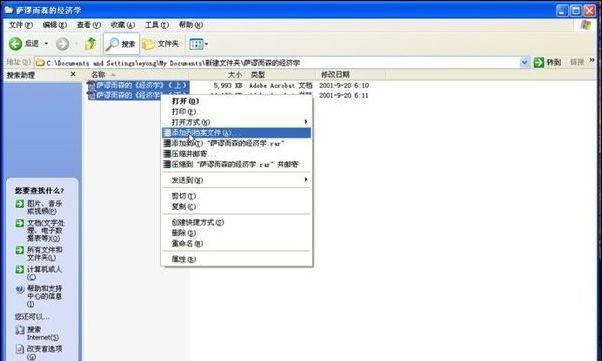This screenshot has height=361, width=602.
Task: Choose 重命名(M) in the context menu
Action: [236, 243]
